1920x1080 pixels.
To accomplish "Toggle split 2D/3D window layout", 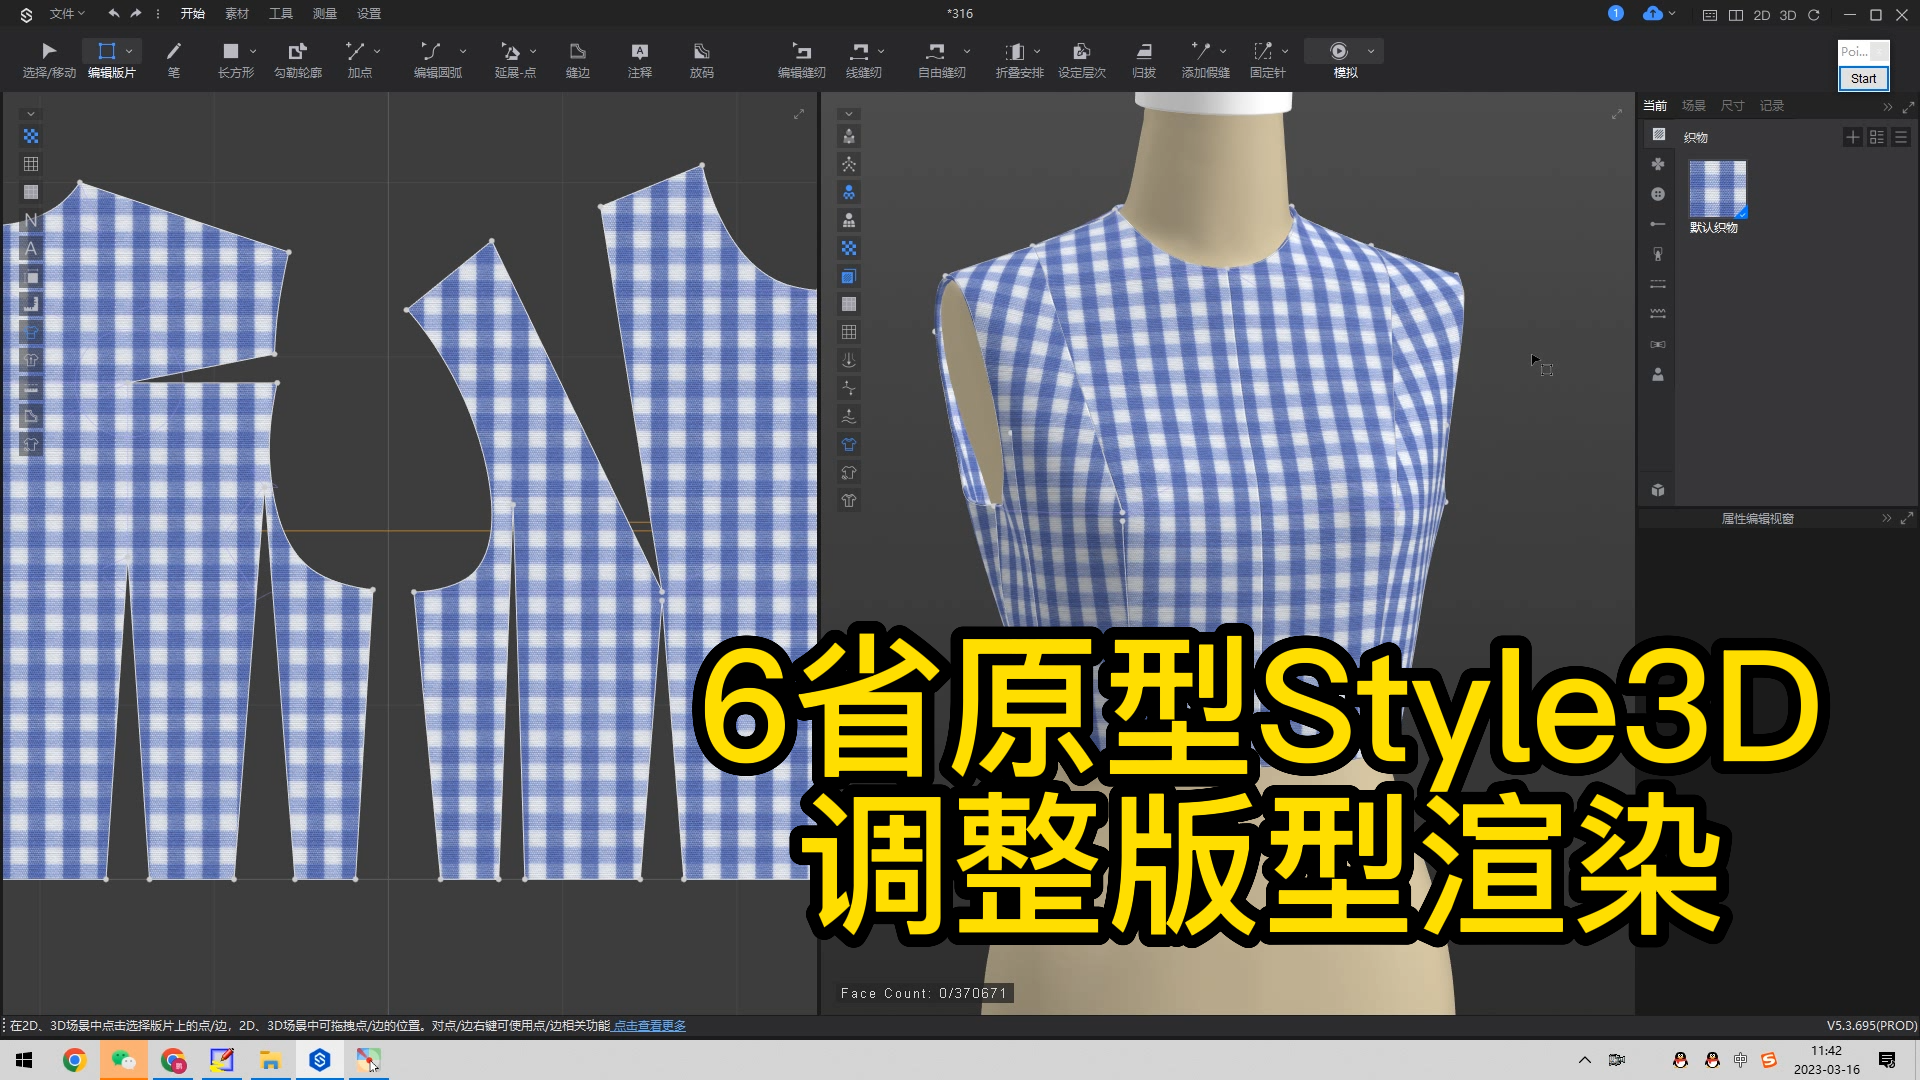I will pyautogui.click(x=1736, y=15).
